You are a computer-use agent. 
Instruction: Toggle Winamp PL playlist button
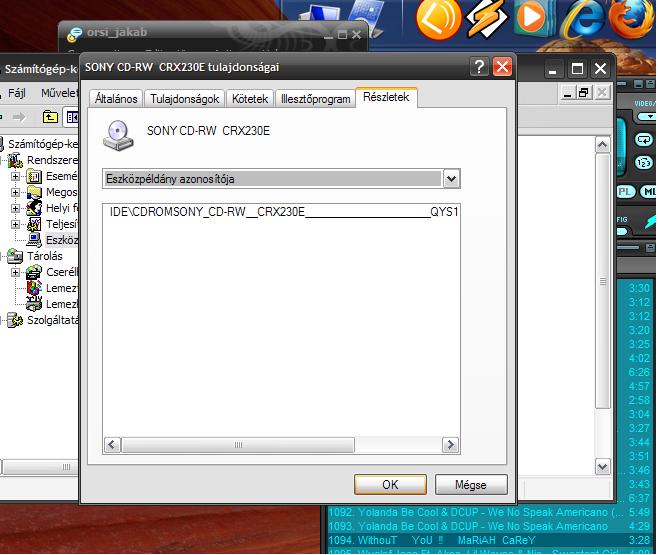click(625, 192)
